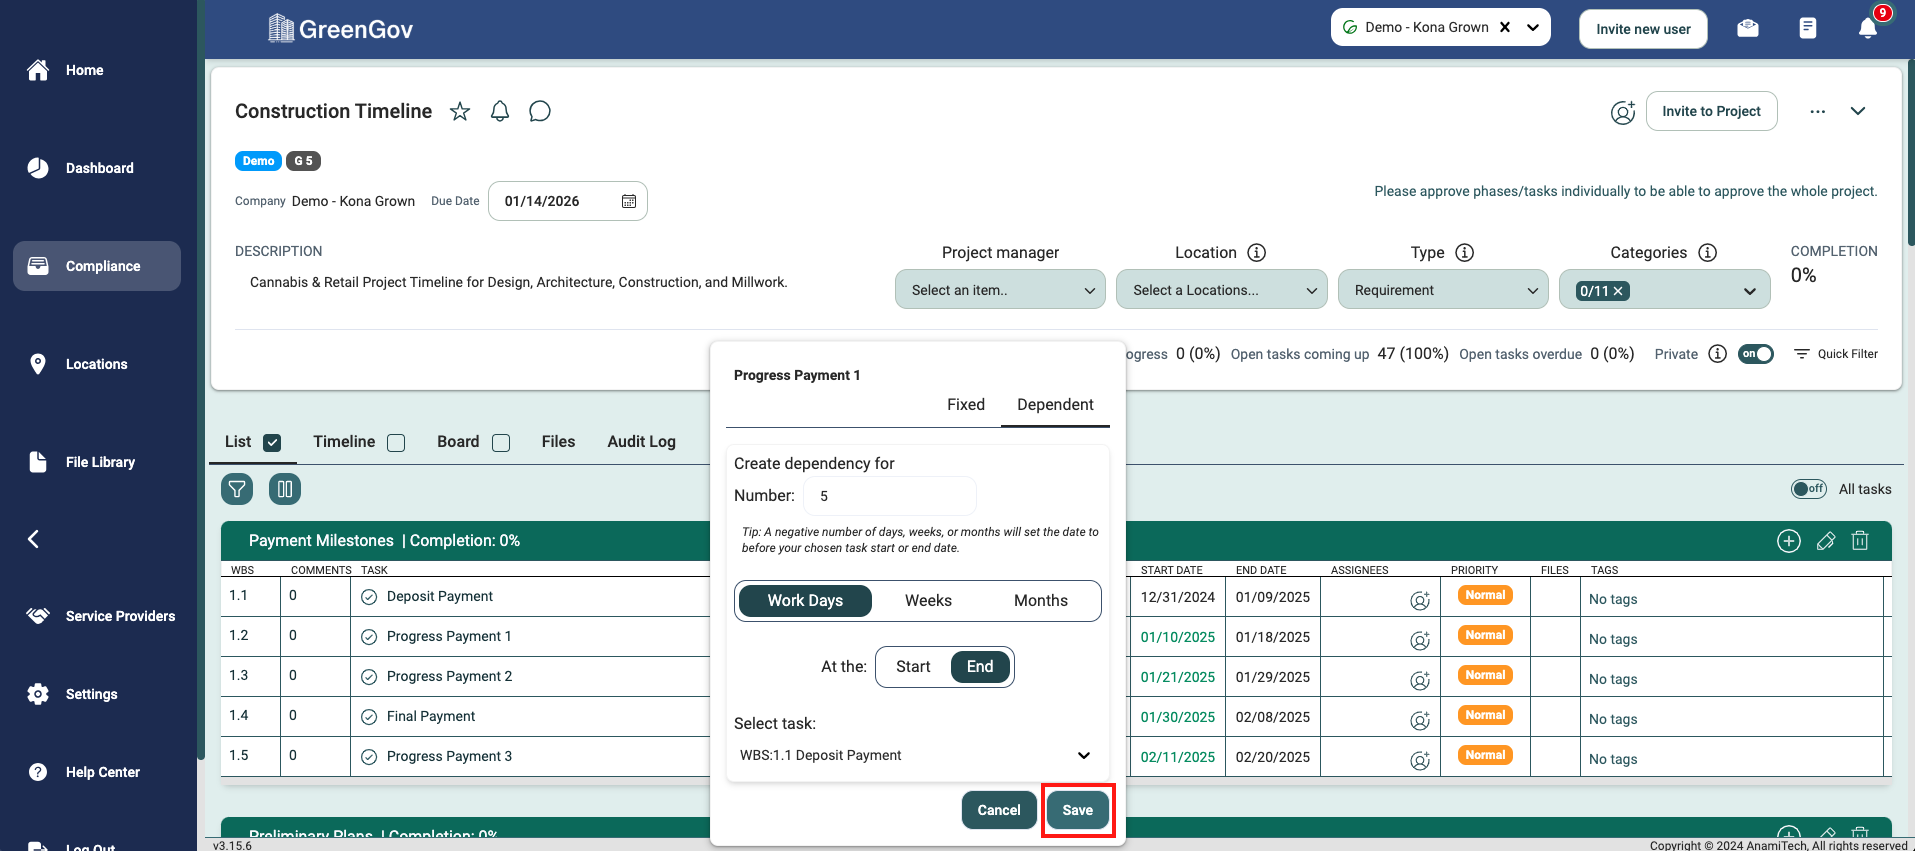Switch to the Fixed tab

tap(966, 404)
